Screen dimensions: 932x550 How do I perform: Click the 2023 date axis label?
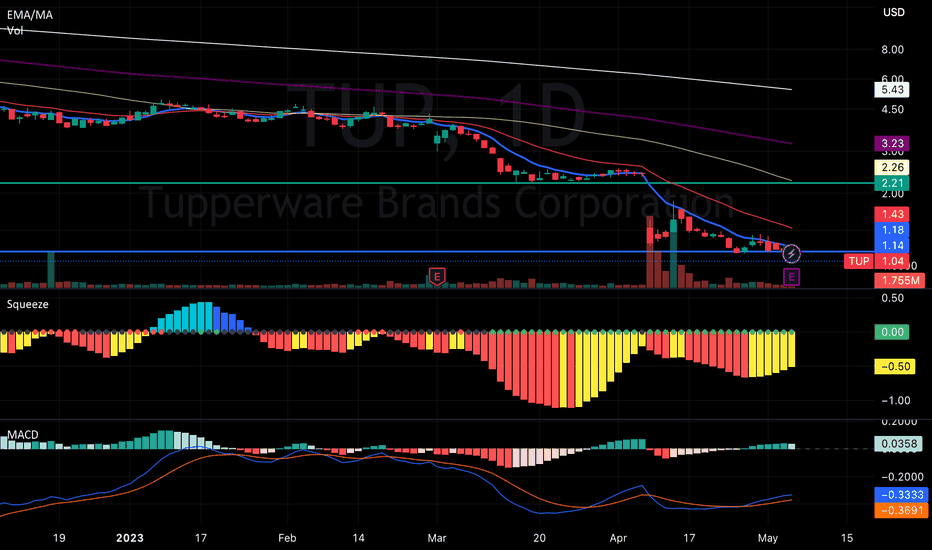pyautogui.click(x=130, y=538)
